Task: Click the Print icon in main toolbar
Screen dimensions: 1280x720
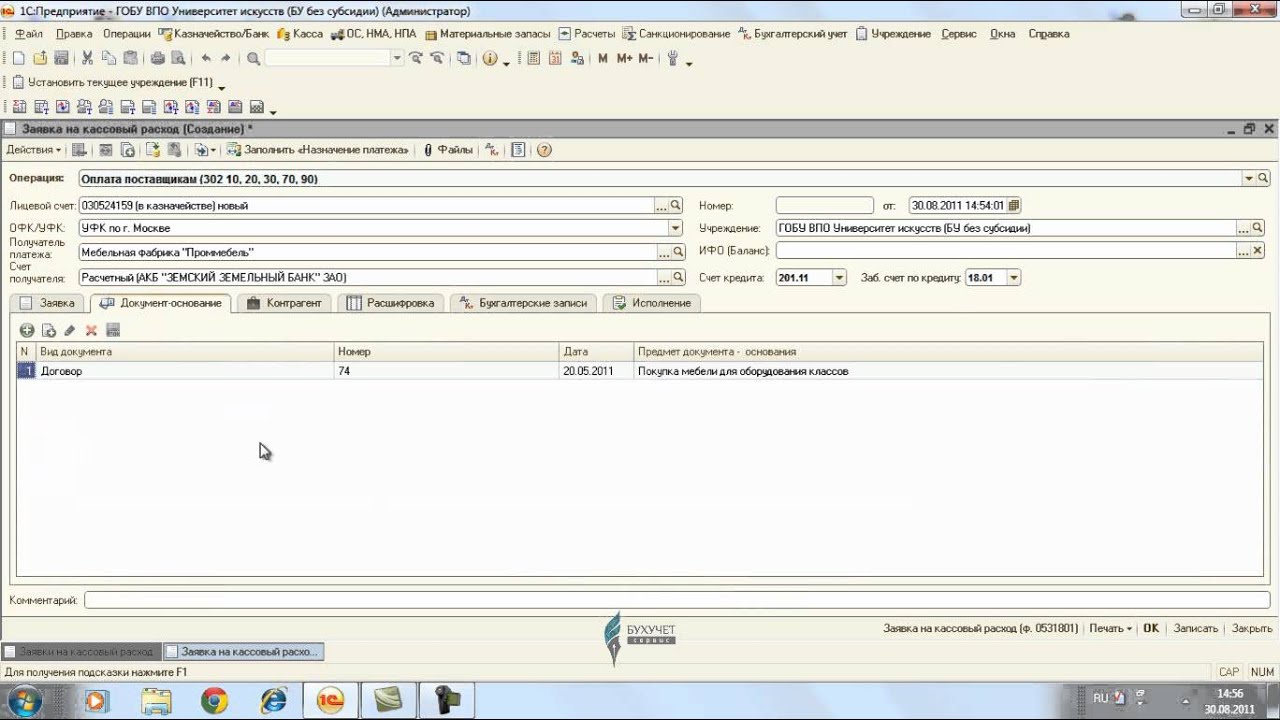Action: point(157,59)
